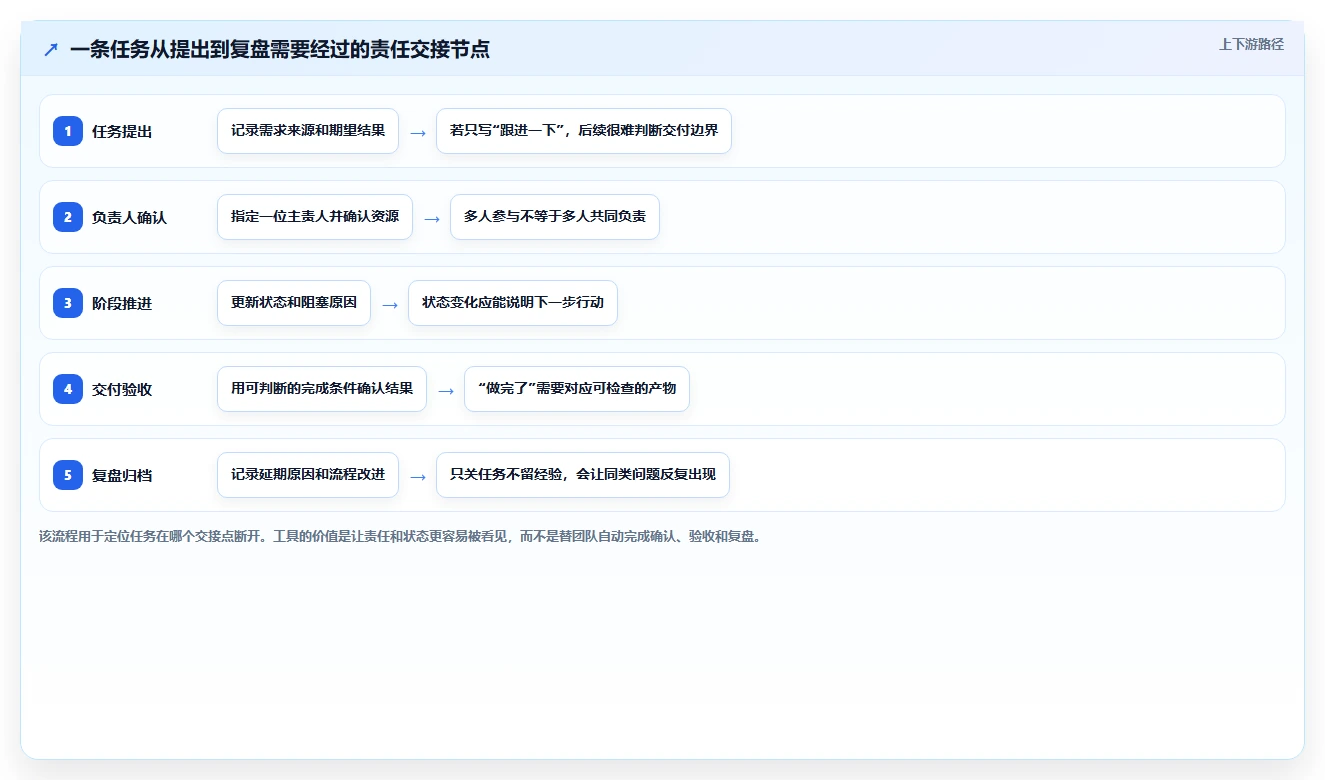Click the 记录需求来源和期望结果 box
This screenshot has width=1325, height=780.
coord(308,131)
